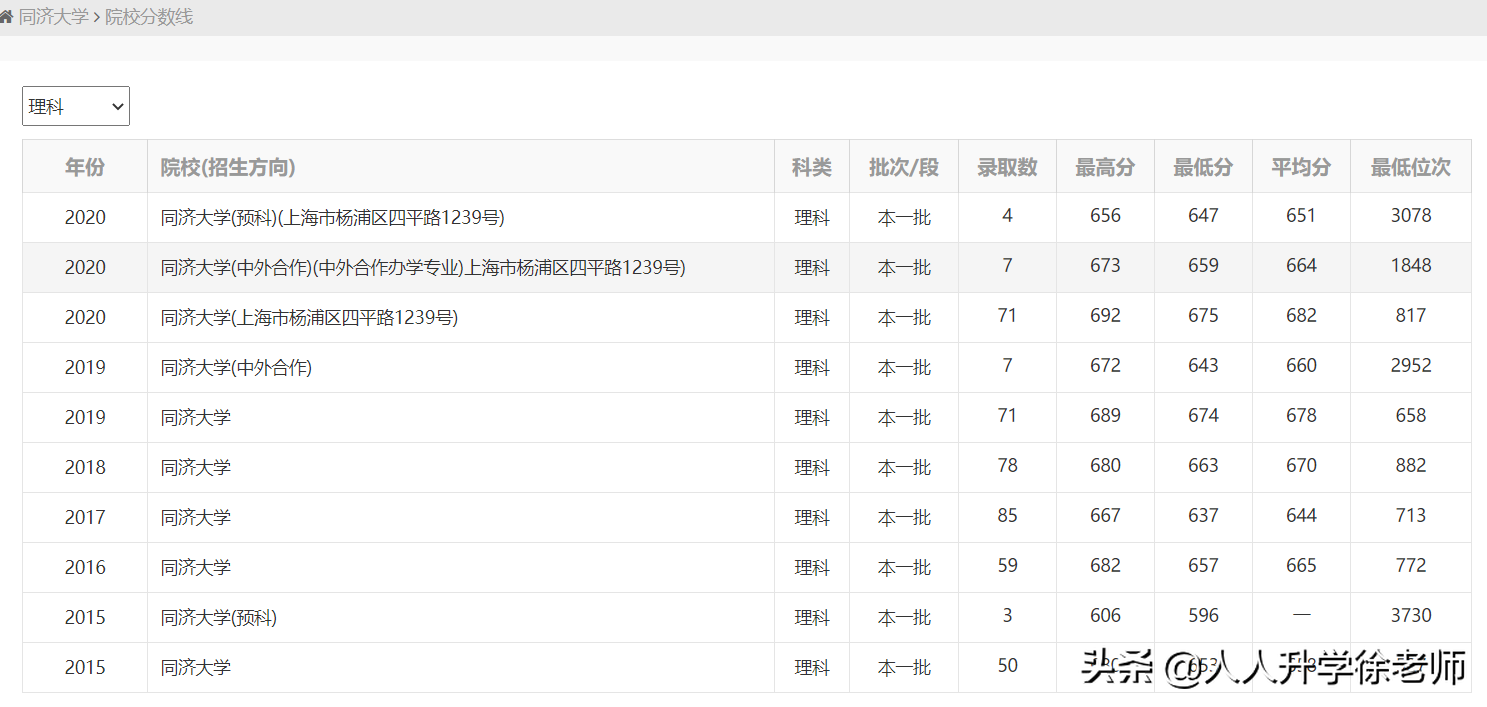Open the 2020 同济大学(中外合作) row entry
Screen dimensions: 1487x707
click(x=420, y=266)
